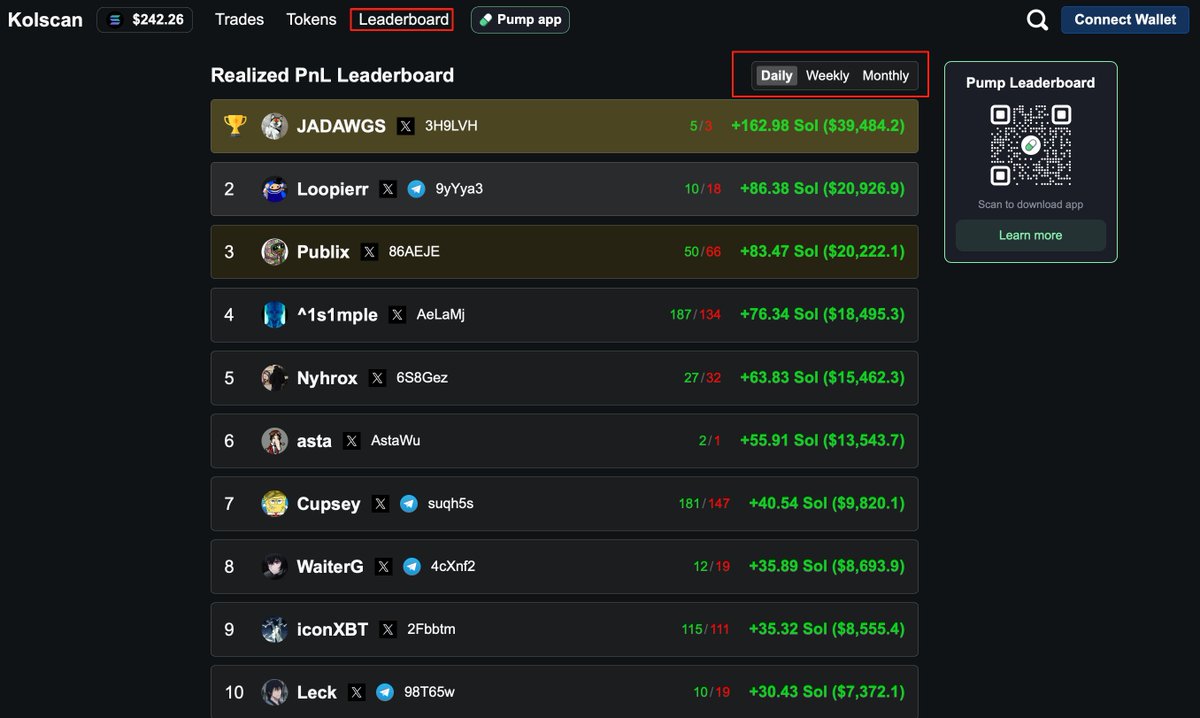The image size is (1200, 718).
Task: Click the X icon next to WaiterG
Action: 383,567
